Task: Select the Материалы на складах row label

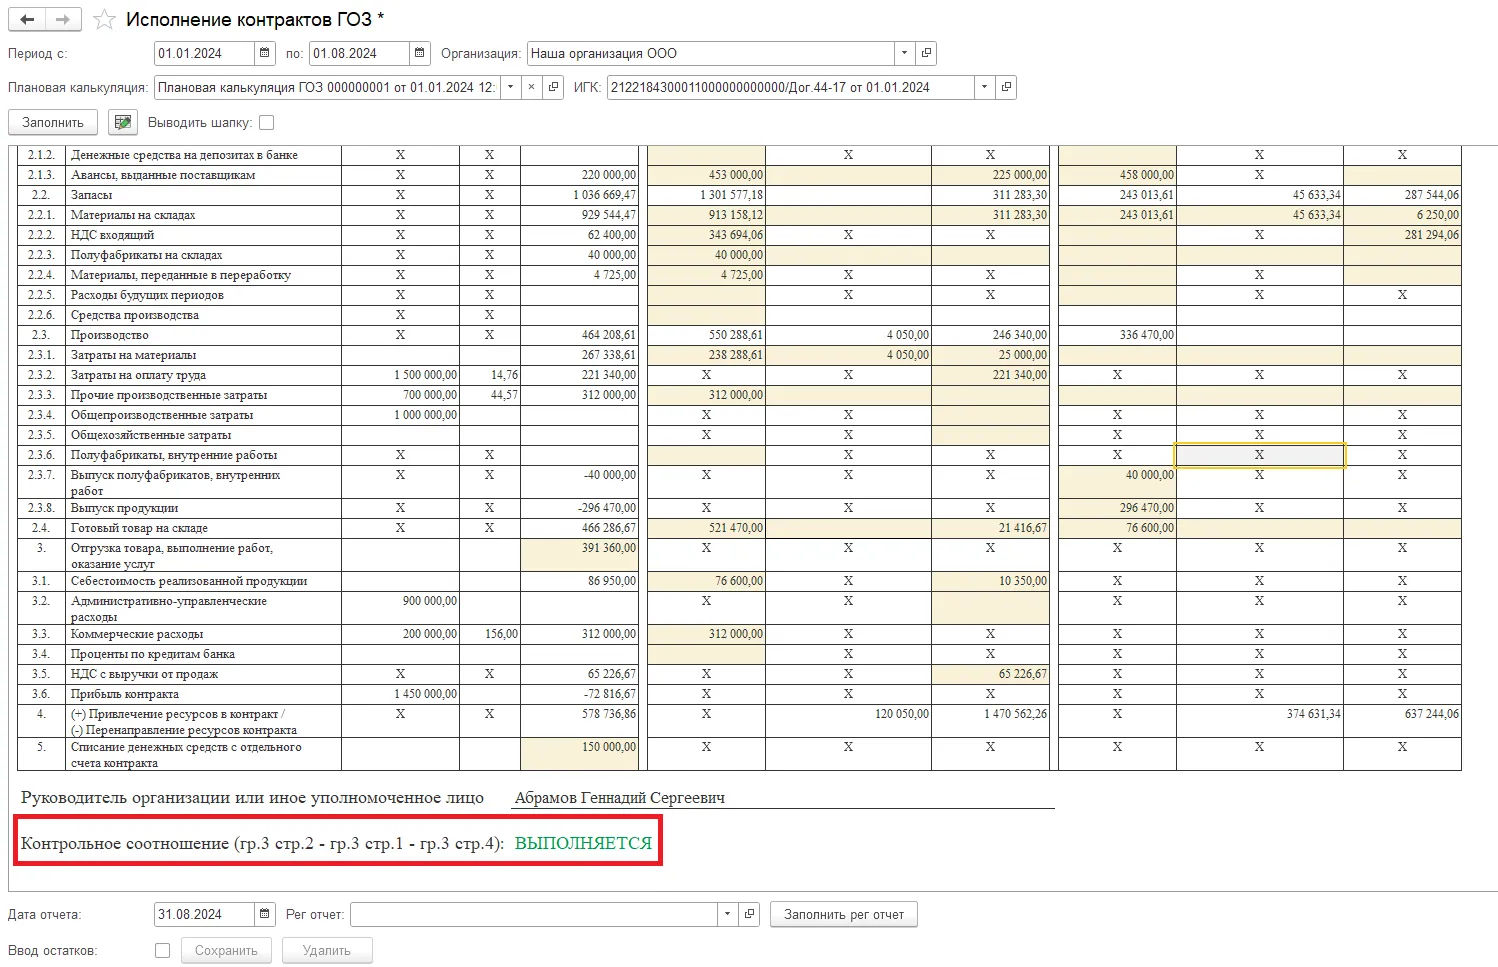Action: click(x=133, y=215)
